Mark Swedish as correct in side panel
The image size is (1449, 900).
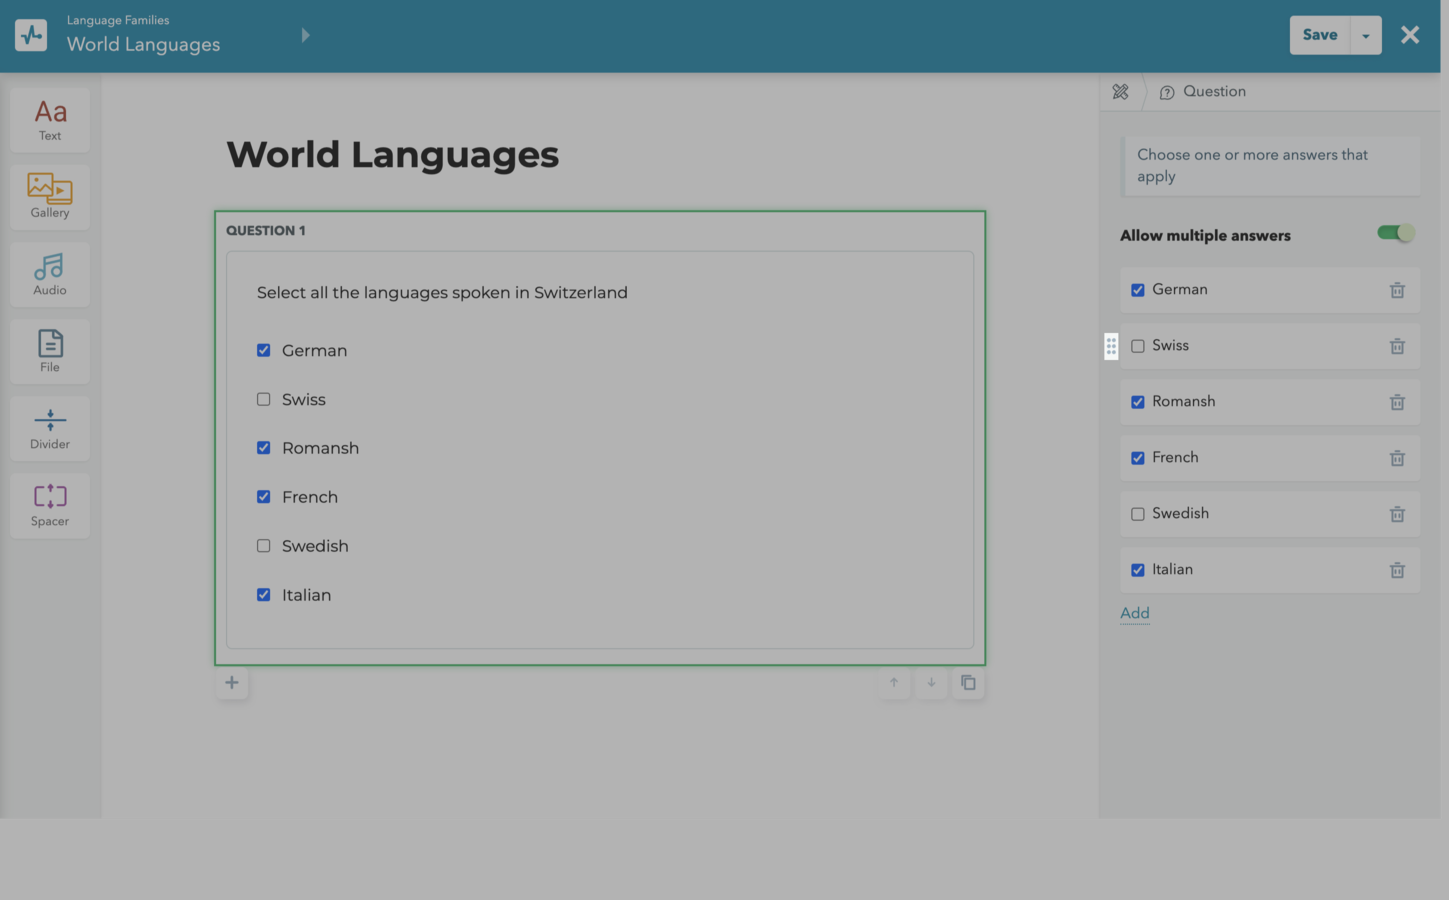pos(1138,514)
